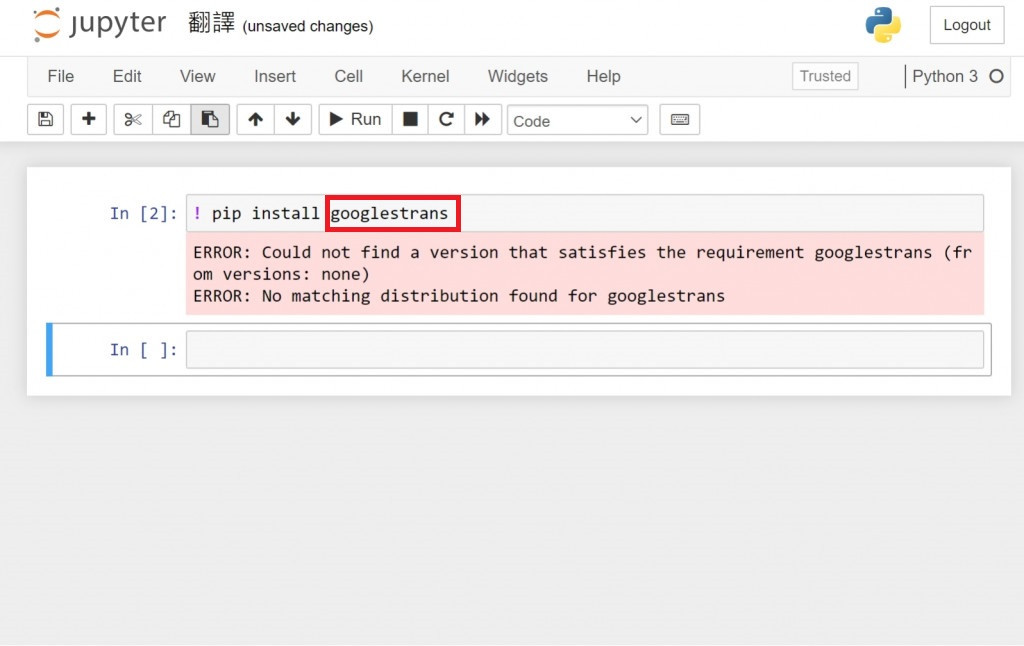Click the text 'No matching distribution found'
The width and height of the screenshot is (1024, 646).
(409, 296)
